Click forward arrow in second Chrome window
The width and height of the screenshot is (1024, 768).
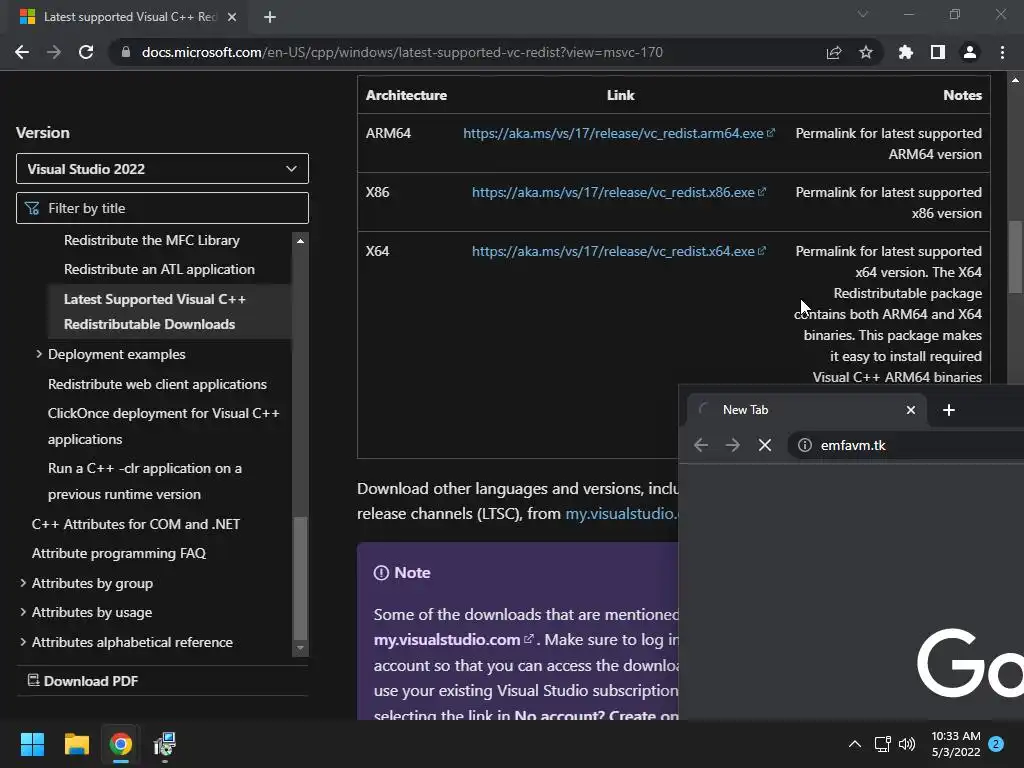(x=733, y=445)
